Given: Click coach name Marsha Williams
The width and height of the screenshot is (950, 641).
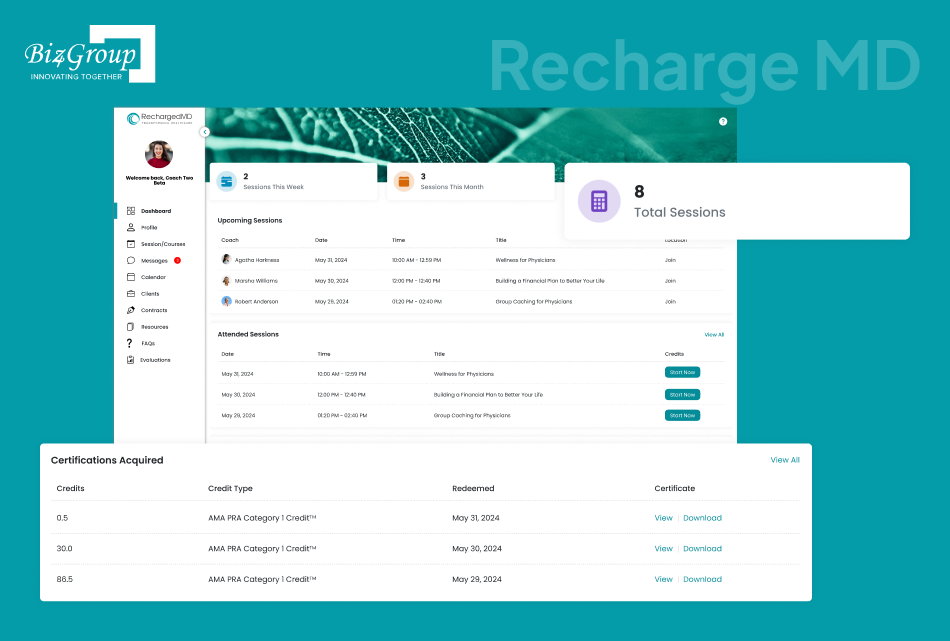Looking at the screenshot, I should 256,281.
